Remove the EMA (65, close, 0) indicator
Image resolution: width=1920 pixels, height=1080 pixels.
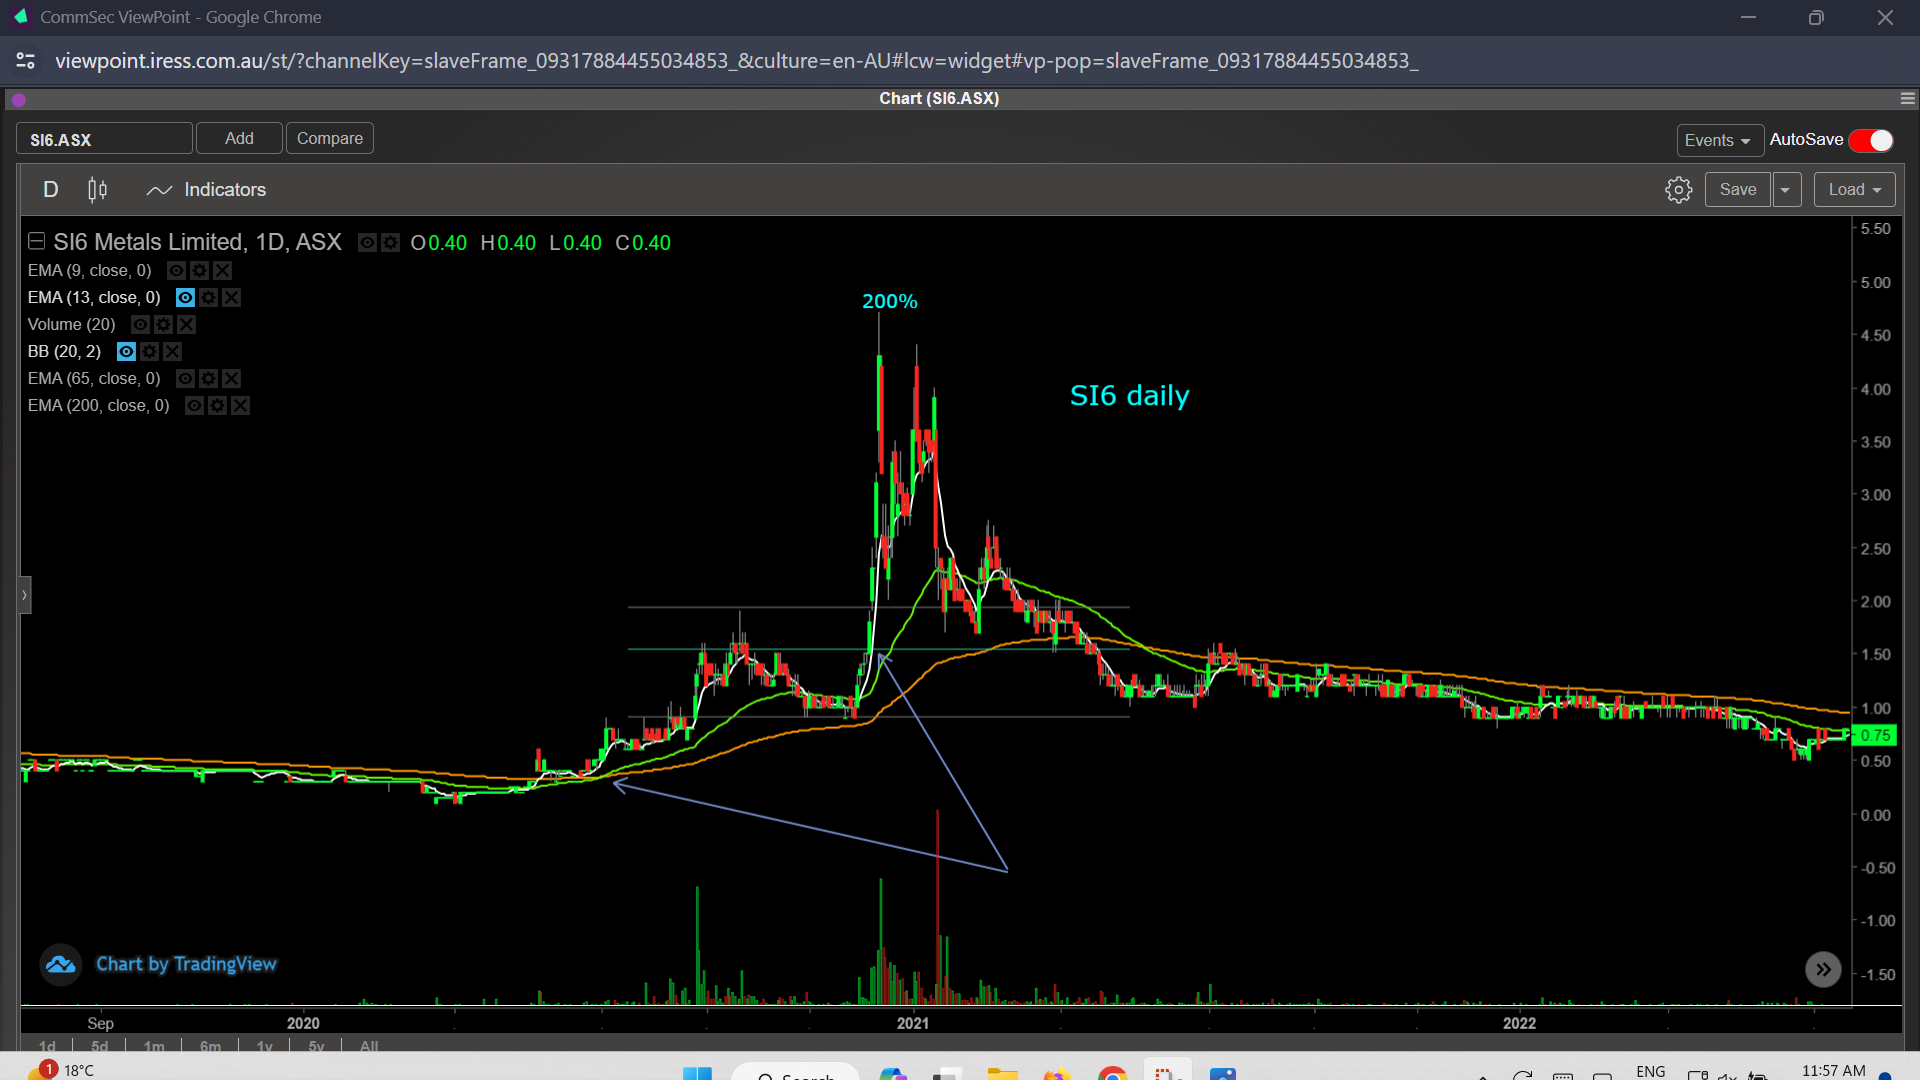231,379
